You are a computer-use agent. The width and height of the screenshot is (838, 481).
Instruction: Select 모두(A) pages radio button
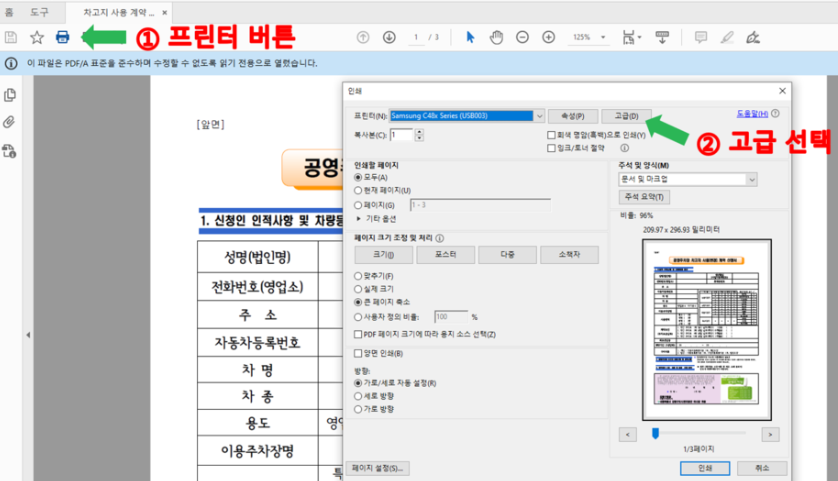pos(358,177)
